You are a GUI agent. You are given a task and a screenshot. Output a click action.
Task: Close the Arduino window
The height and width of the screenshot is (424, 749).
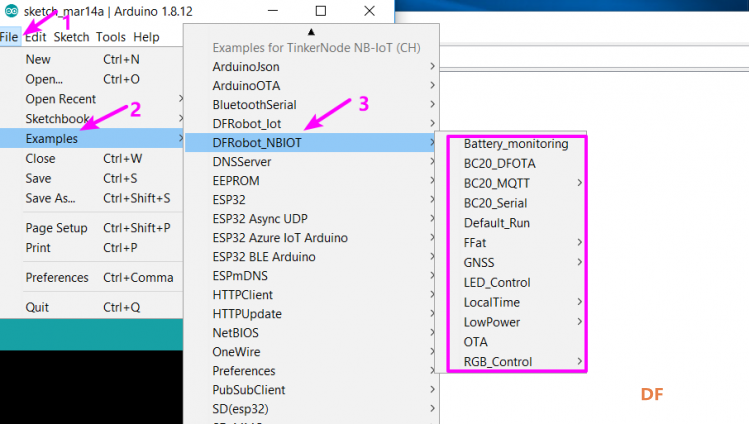pos(369,11)
